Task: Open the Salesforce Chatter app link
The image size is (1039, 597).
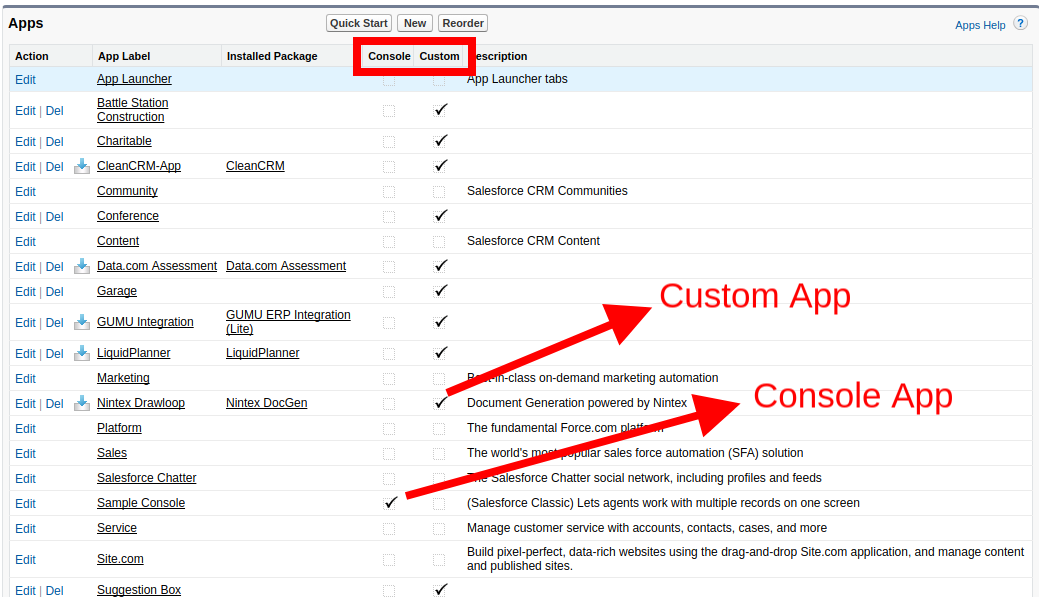Action: point(146,478)
